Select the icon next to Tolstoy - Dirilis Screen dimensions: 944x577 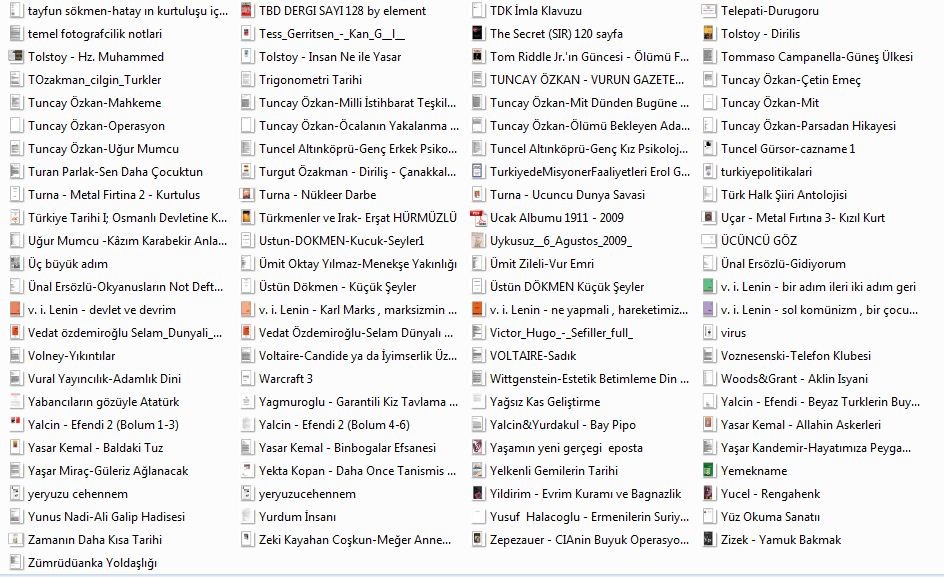point(709,34)
